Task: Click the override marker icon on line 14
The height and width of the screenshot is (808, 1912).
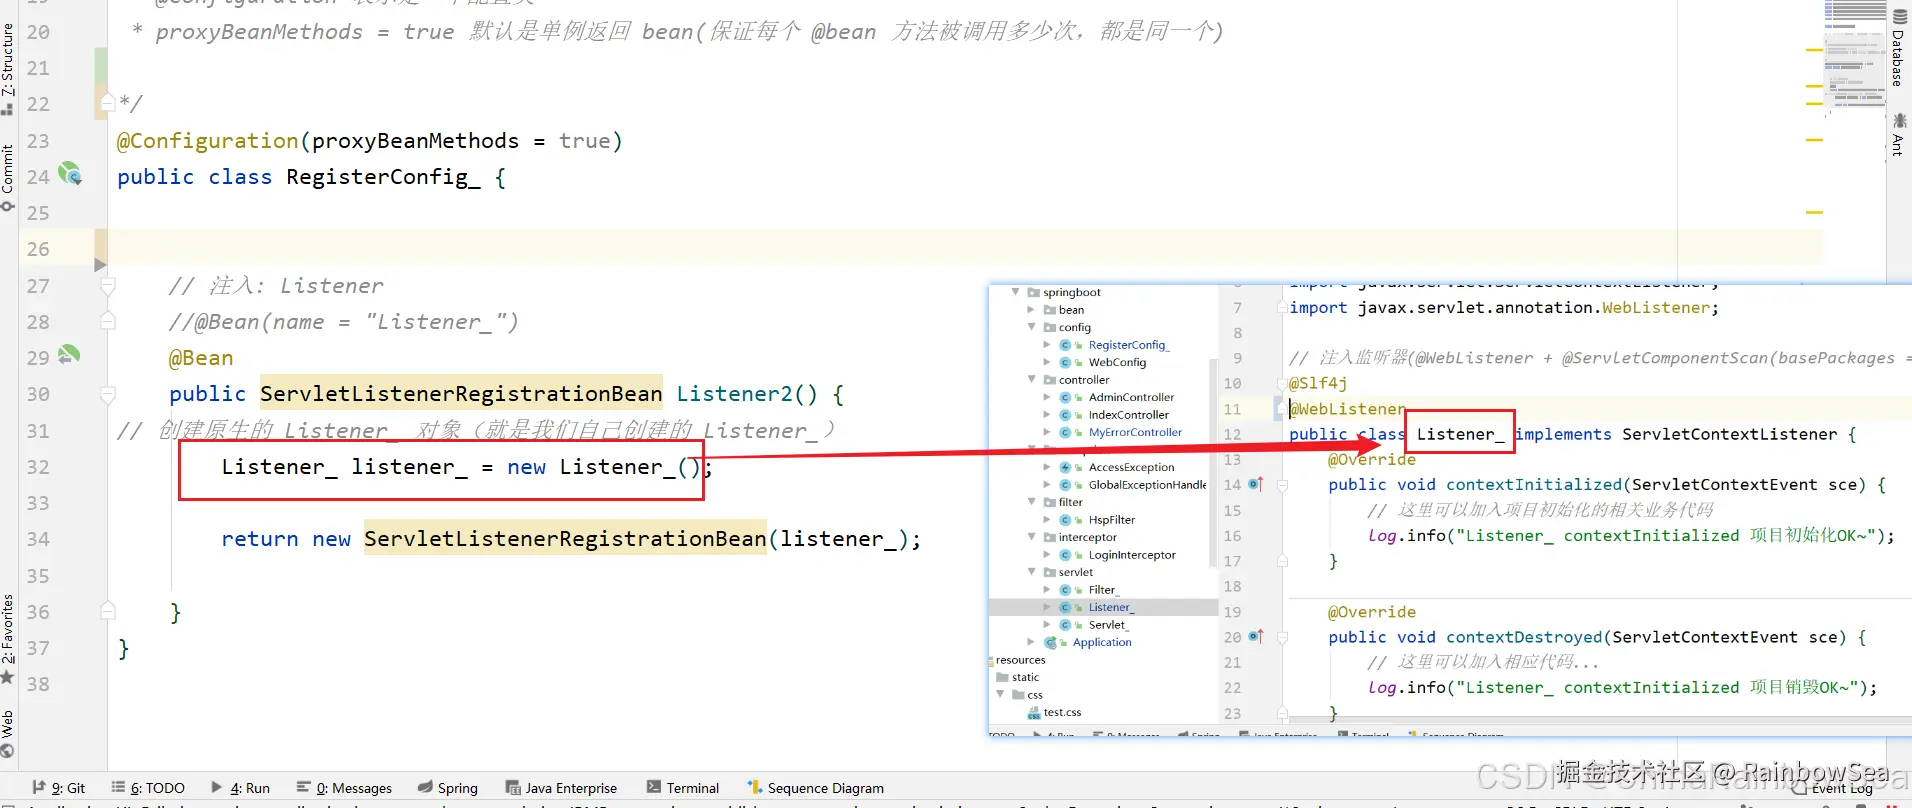Action: (1256, 484)
